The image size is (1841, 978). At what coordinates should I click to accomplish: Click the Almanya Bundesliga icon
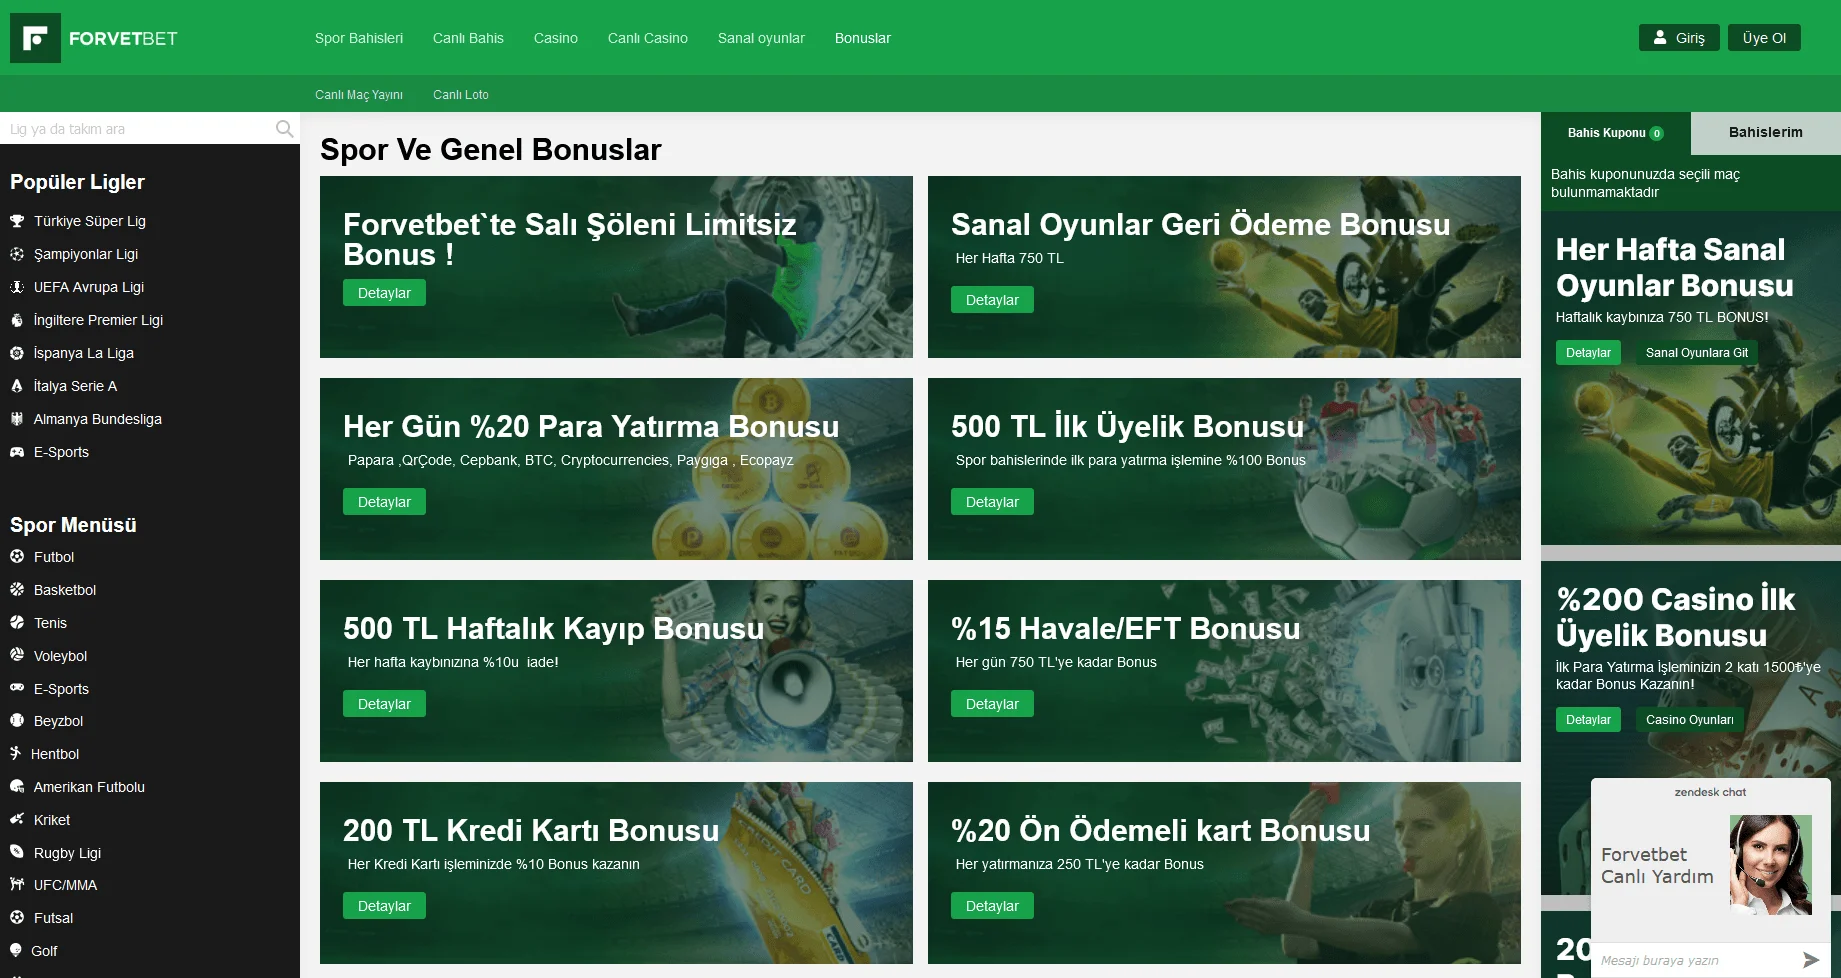coord(17,419)
